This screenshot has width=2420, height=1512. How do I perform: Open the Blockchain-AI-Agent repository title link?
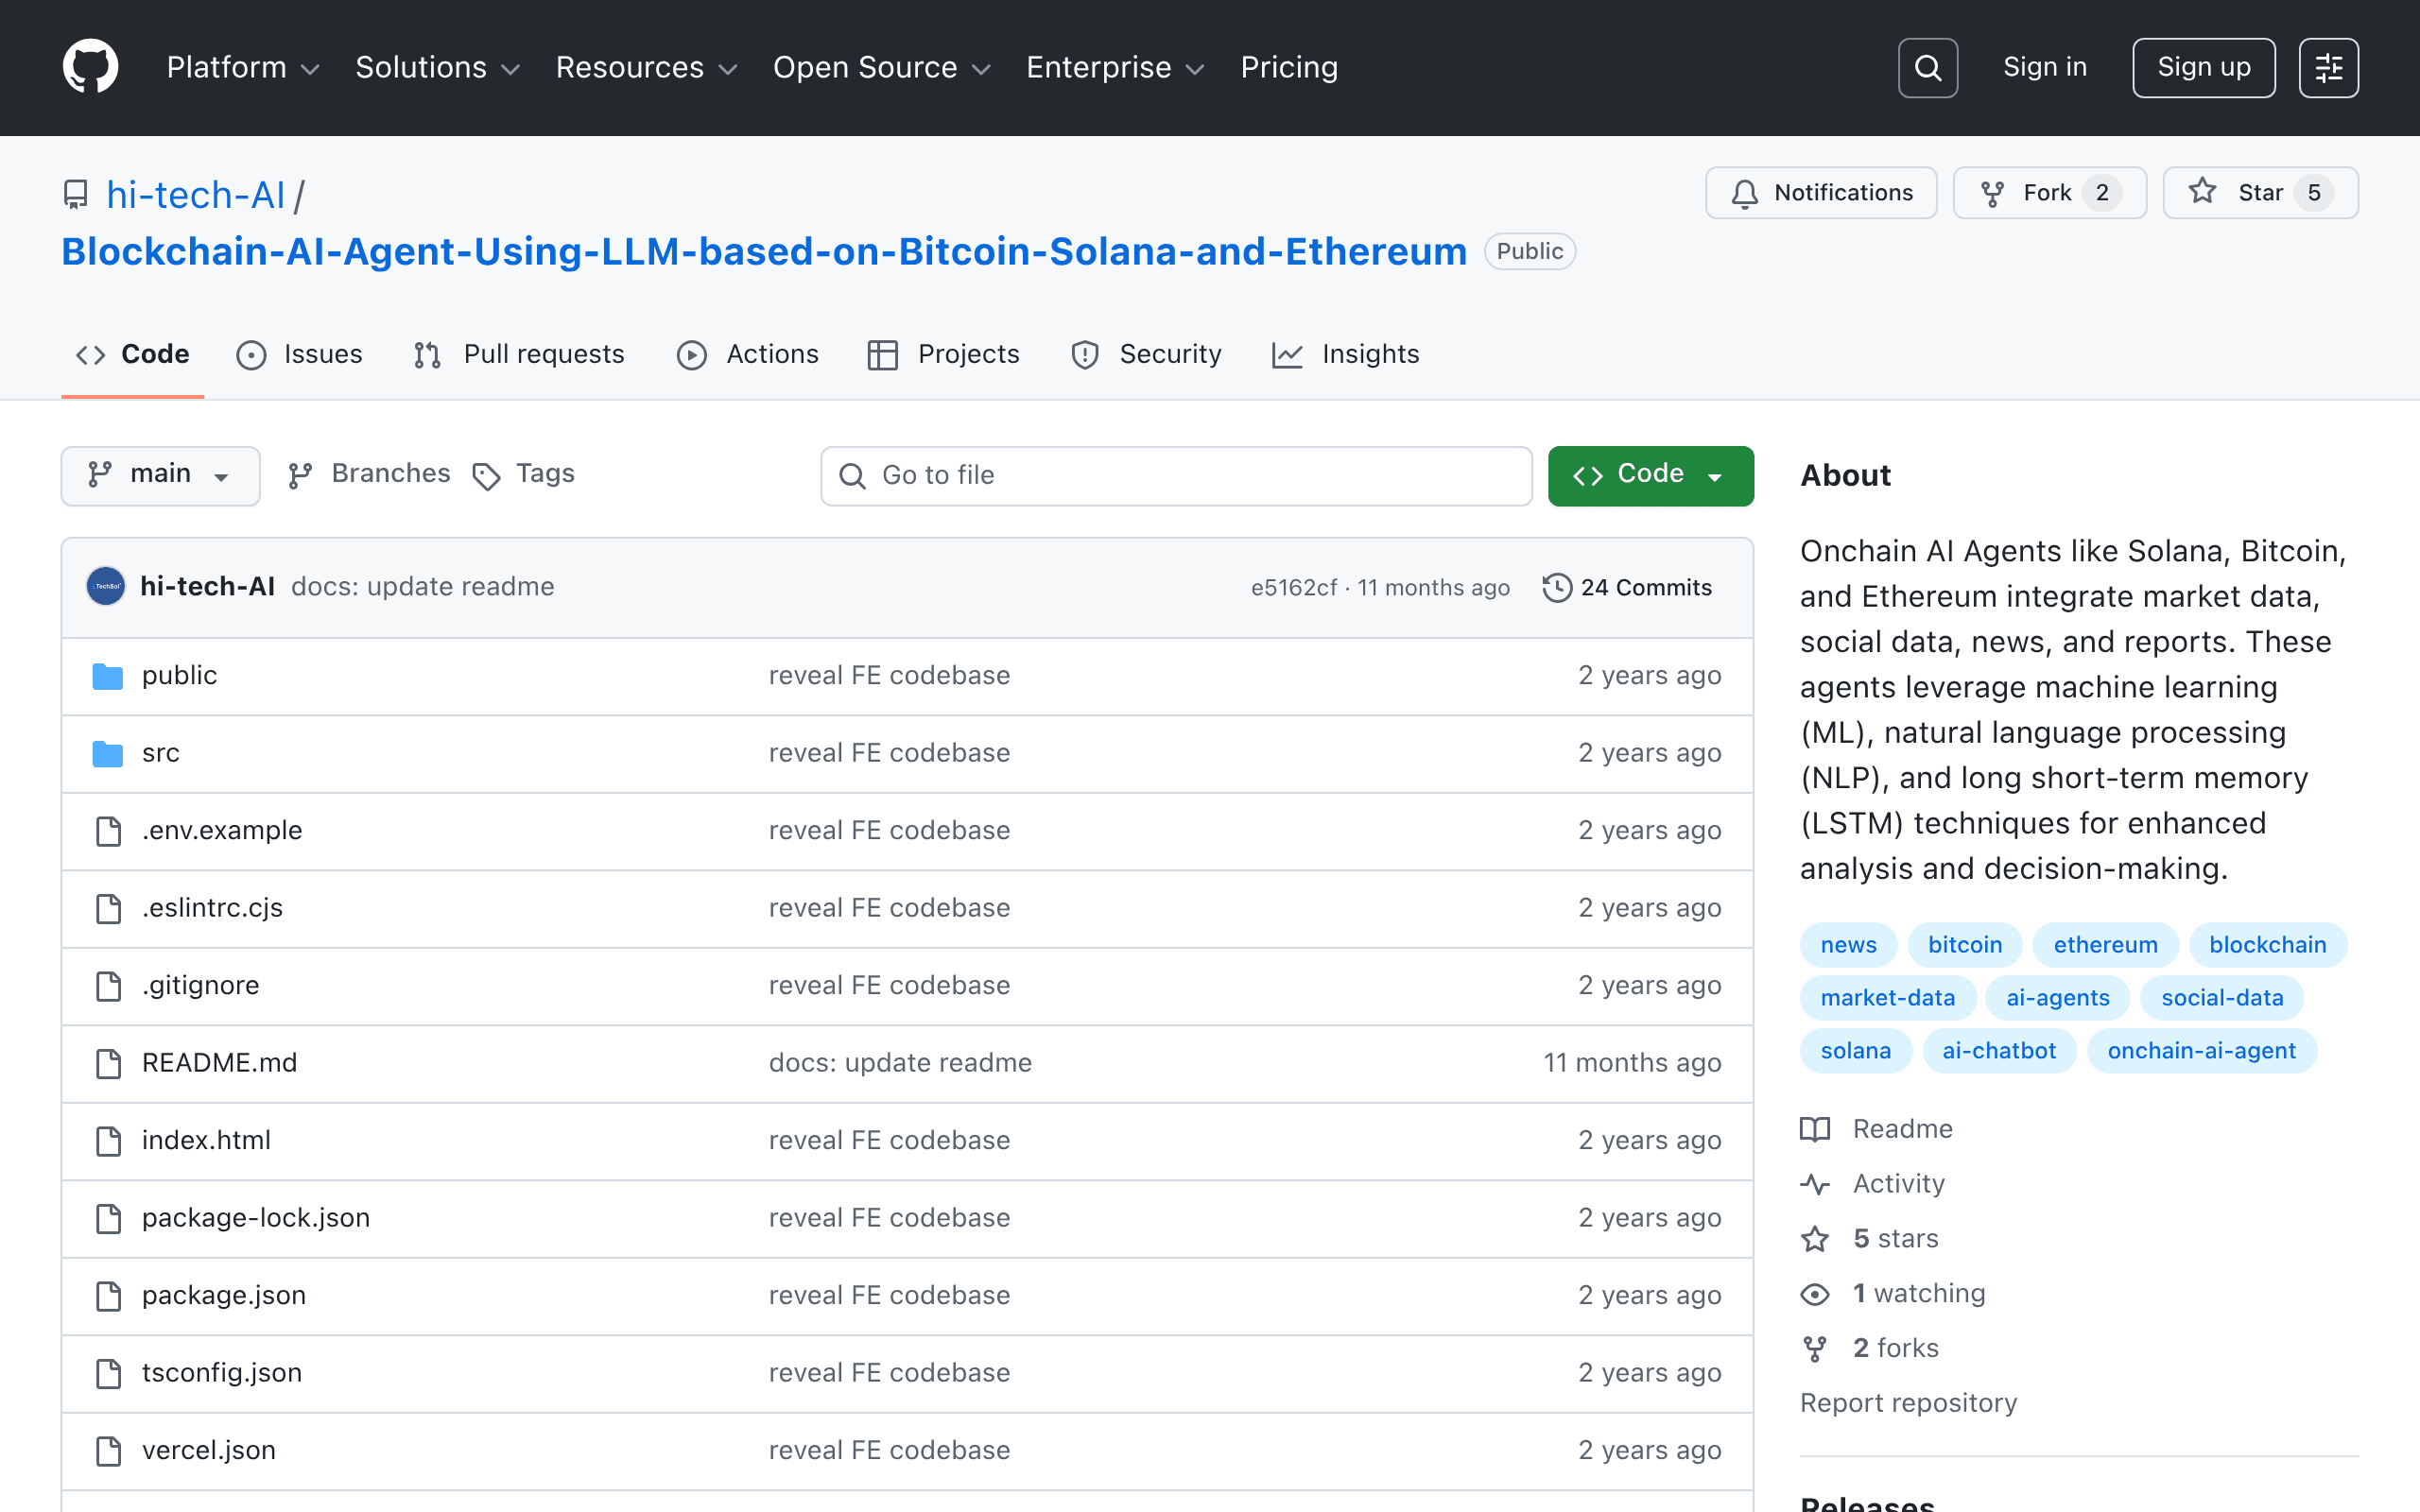764,251
